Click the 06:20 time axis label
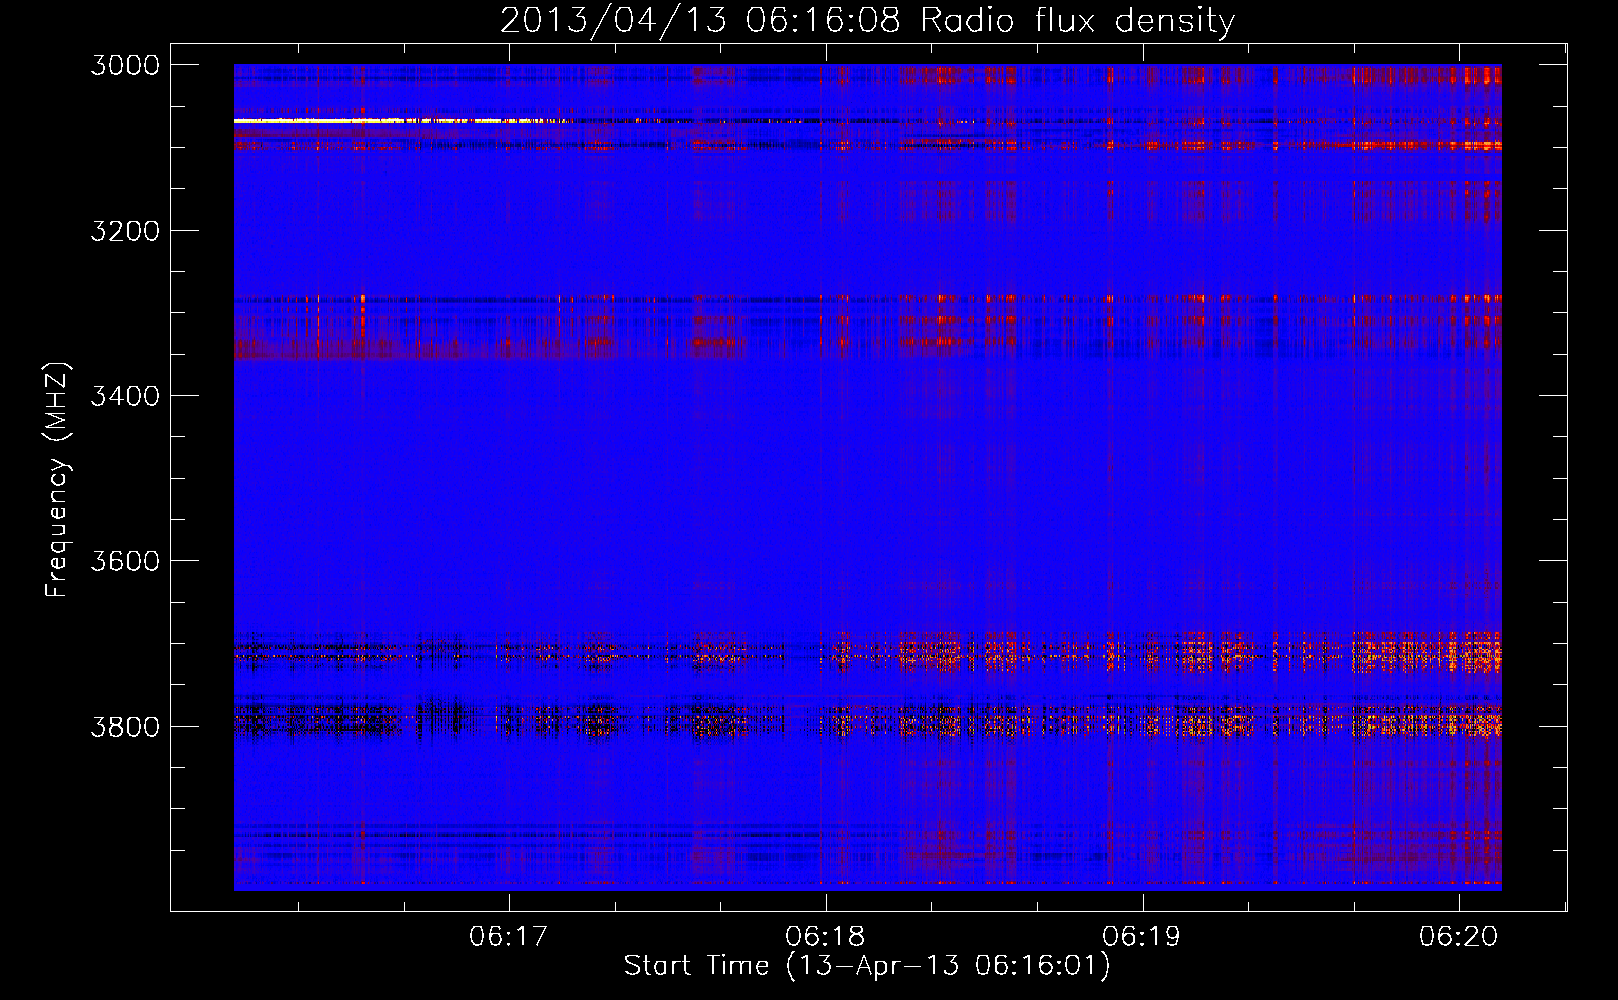The height and width of the screenshot is (1000, 1618). click(1459, 936)
